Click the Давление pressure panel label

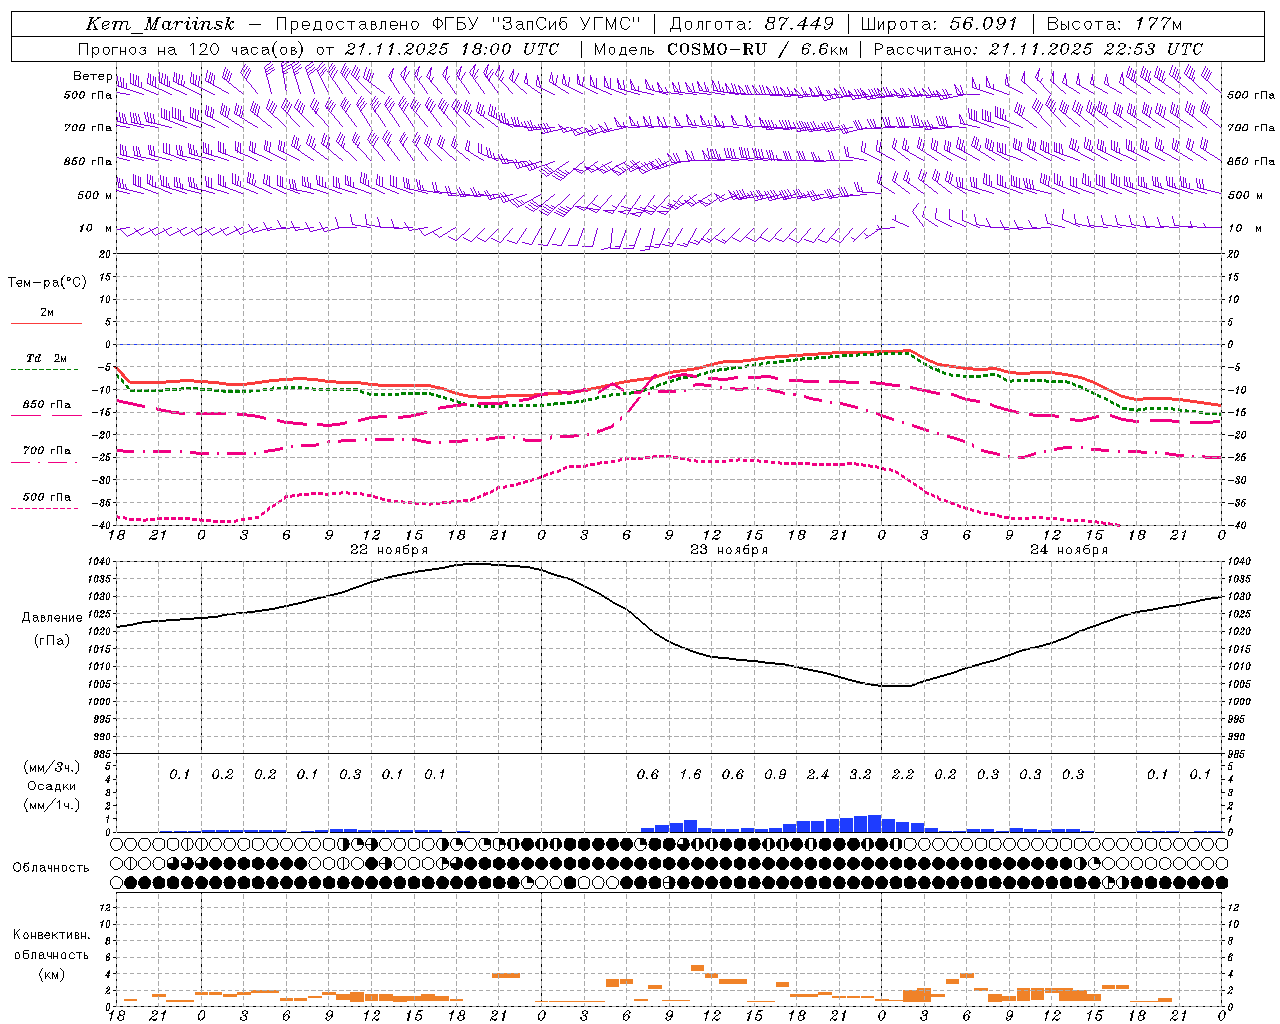tap(52, 618)
